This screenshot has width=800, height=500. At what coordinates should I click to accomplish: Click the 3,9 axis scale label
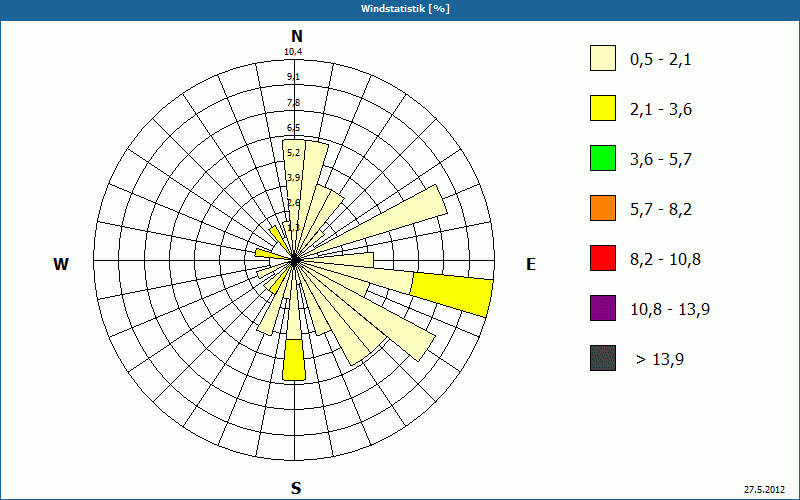(293, 178)
